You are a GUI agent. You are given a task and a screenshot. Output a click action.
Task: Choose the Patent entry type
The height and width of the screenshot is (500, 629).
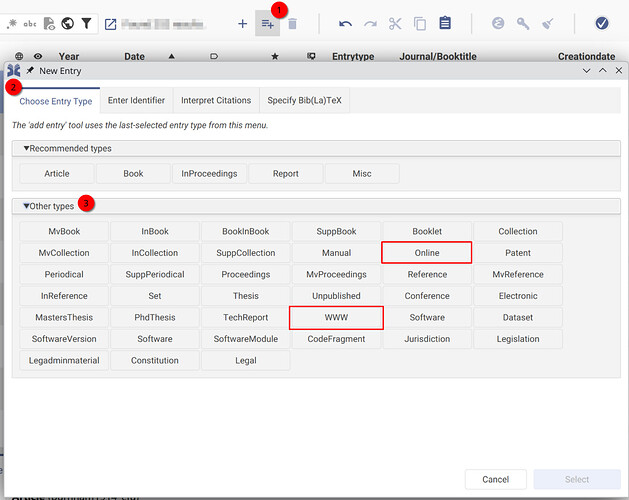[x=518, y=253]
